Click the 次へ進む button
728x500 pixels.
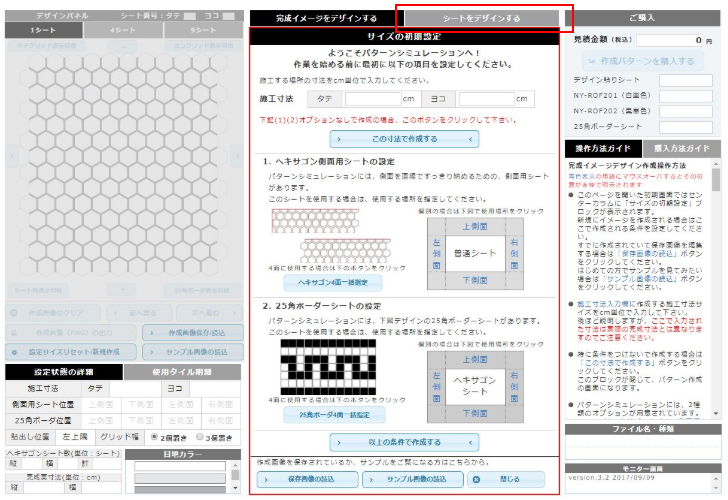[x=210, y=313]
